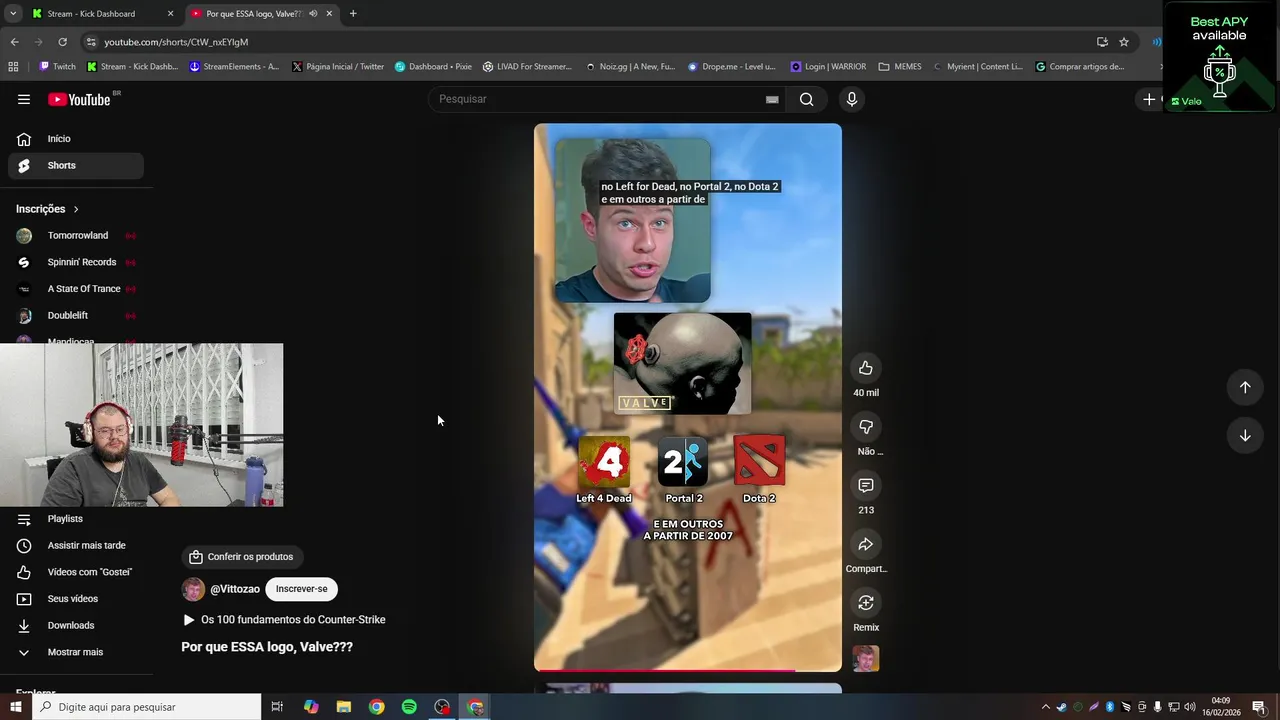Open Windows Task View button
This screenshot has width=1280, height=720.
tap(277, 707)
